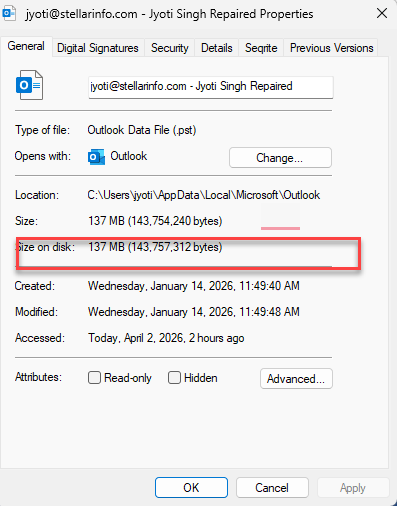The width and height of the screenshot is (397, 506).
Task: Click inside the file name text field
Action: [x=211, y=87]
